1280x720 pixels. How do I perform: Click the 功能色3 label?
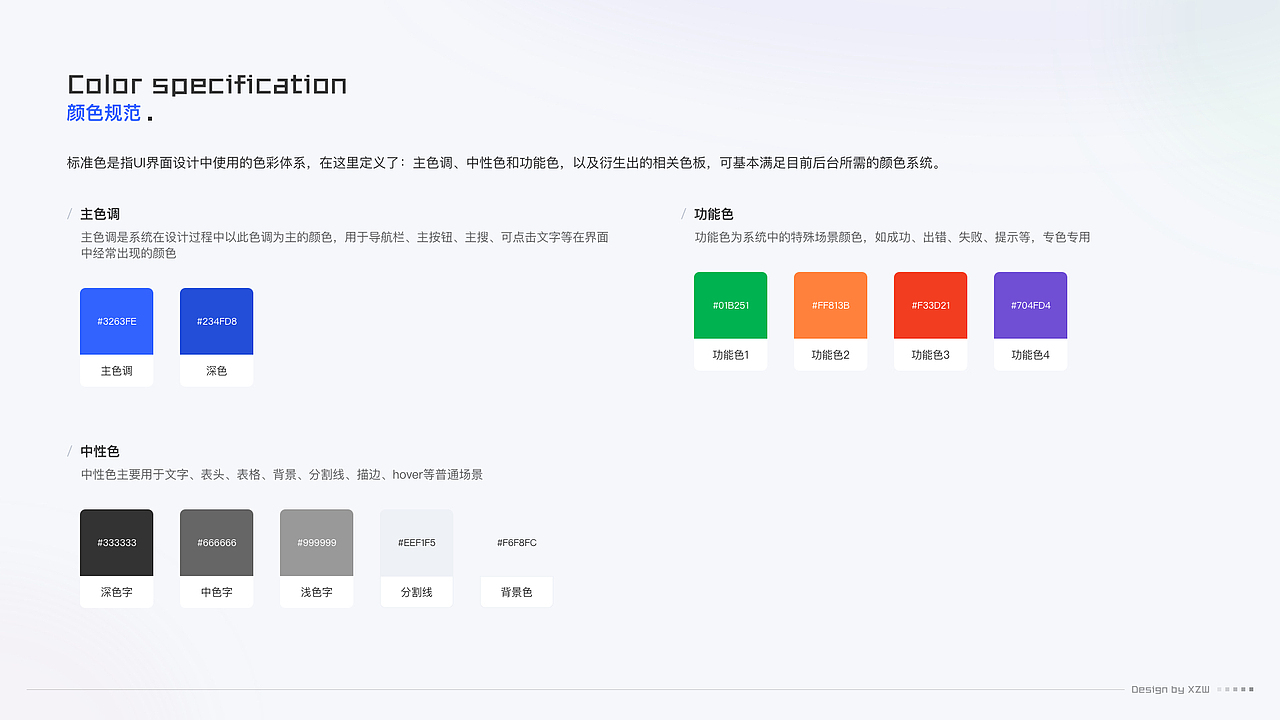pos(930,355)
